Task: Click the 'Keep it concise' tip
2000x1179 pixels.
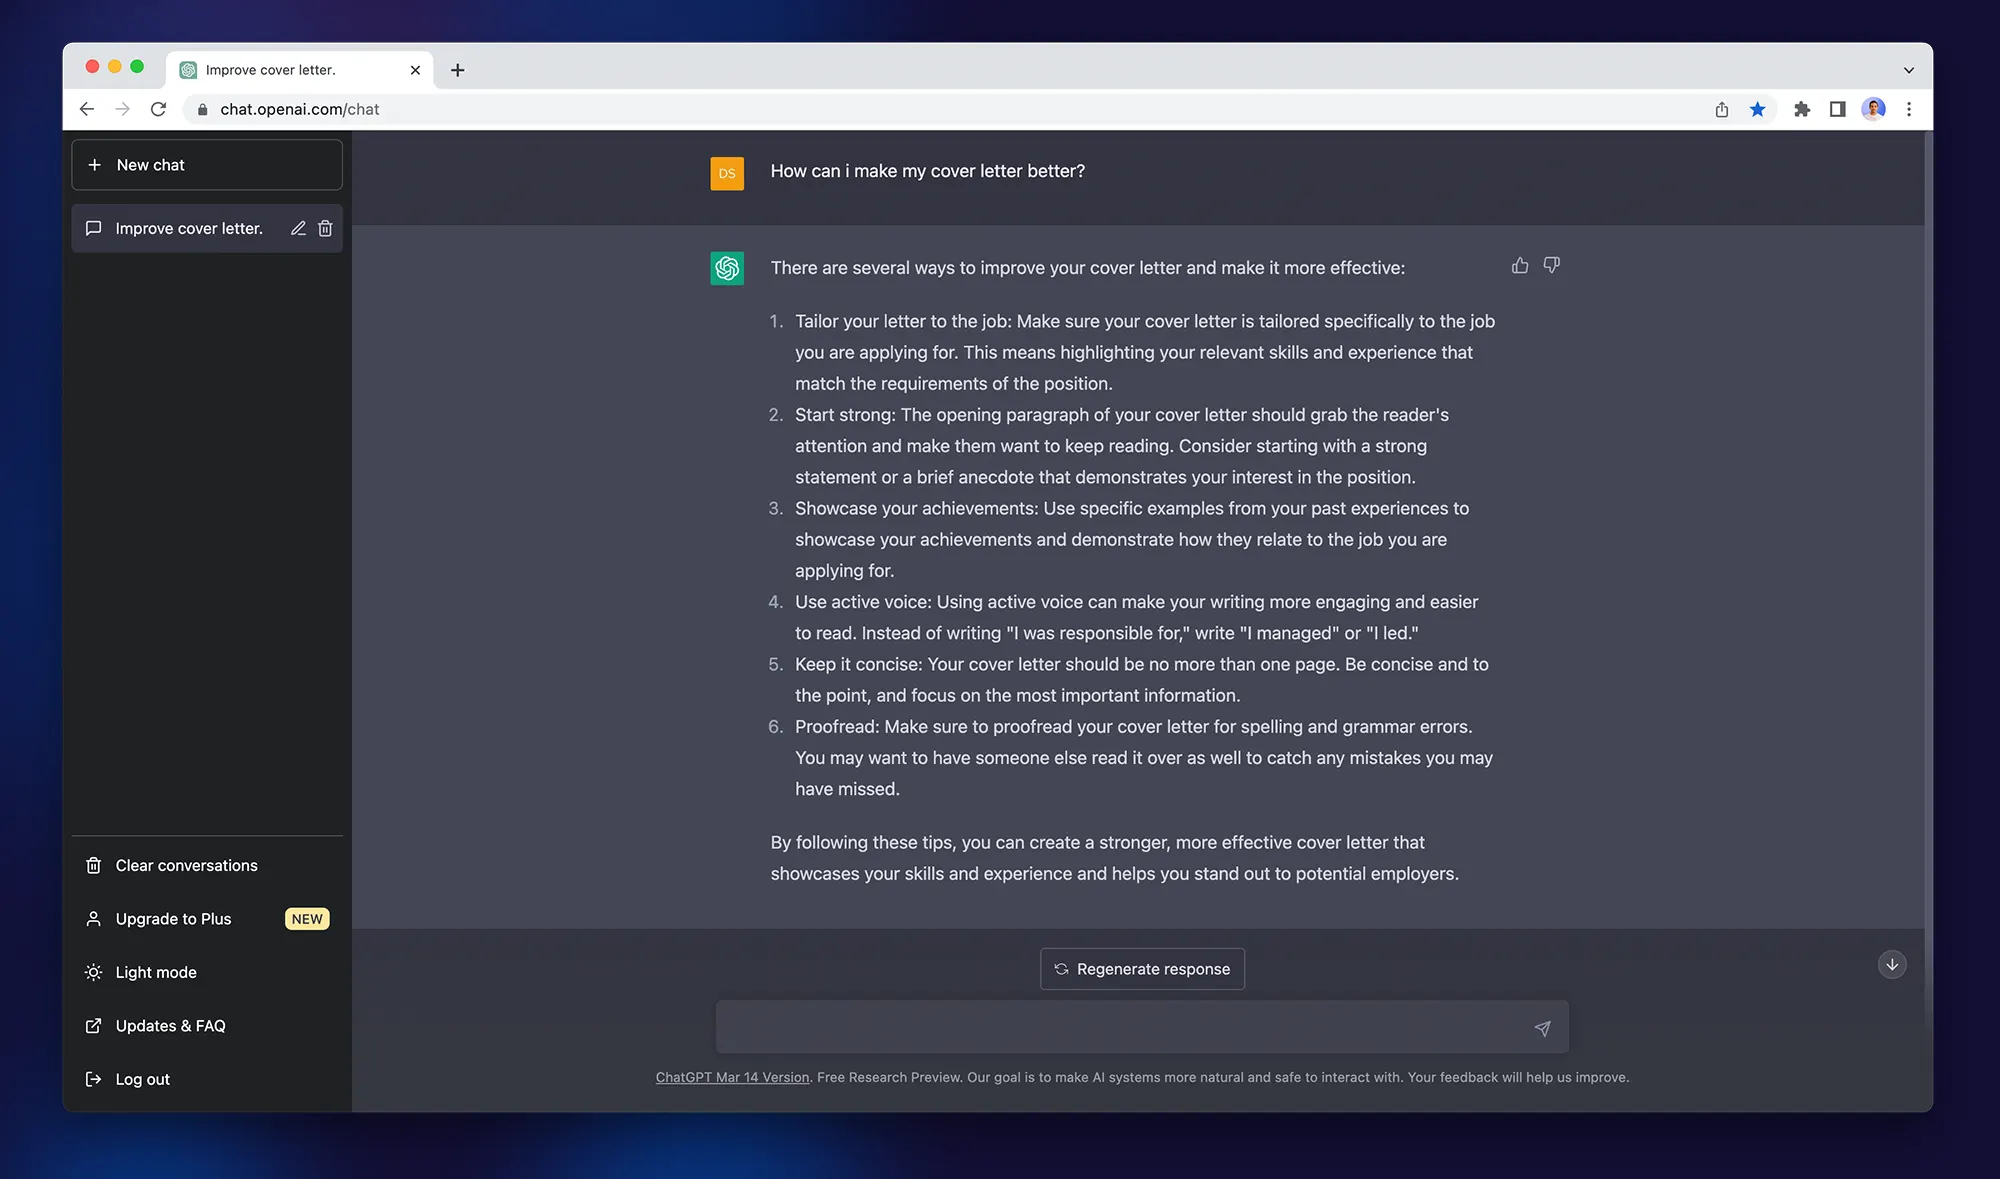Action: point(1142,680)
